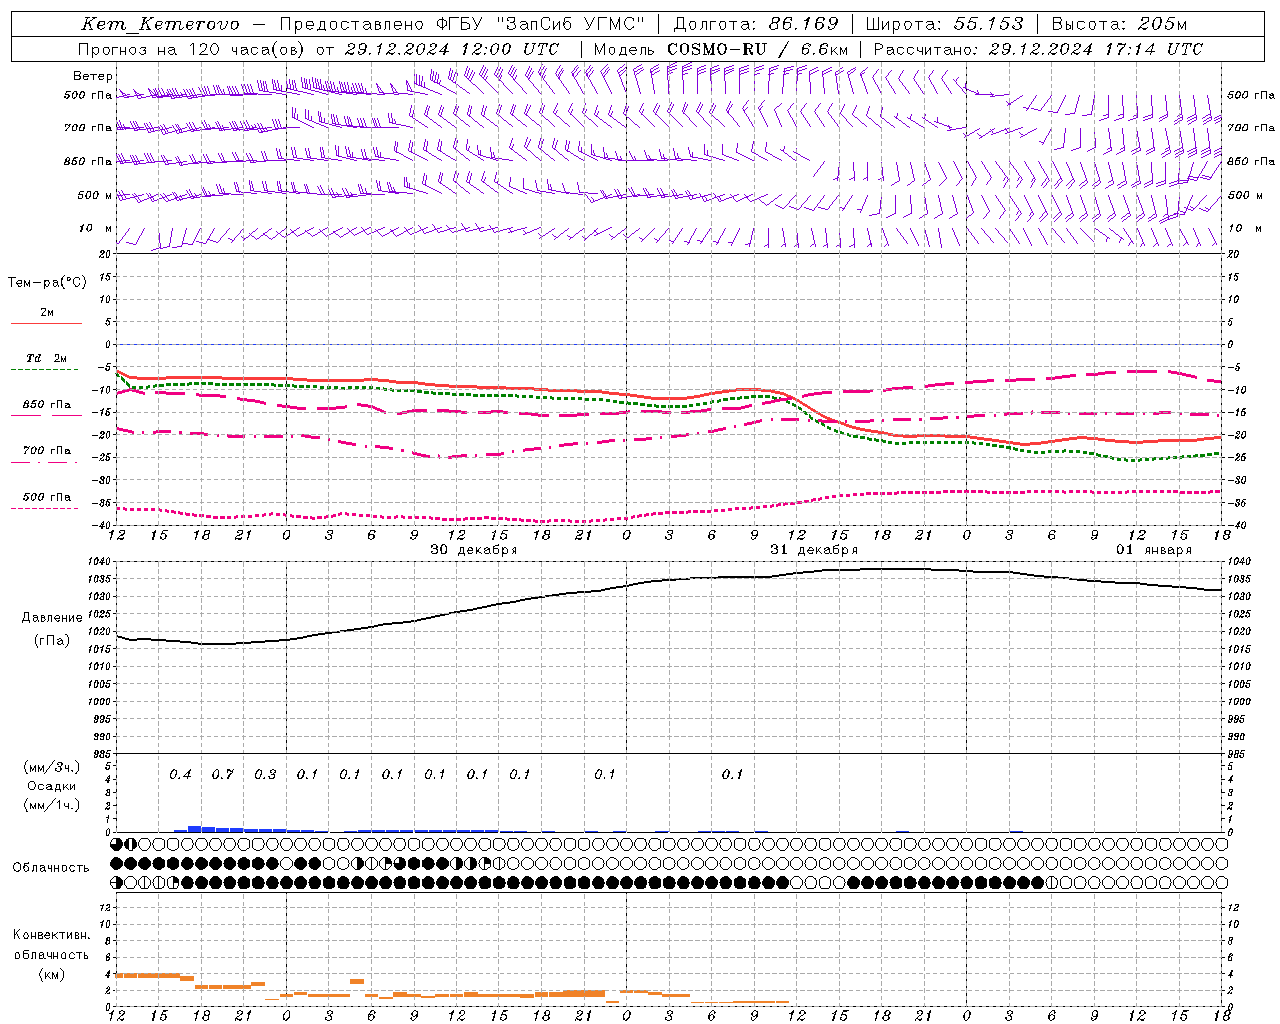Select the 850 гПа temperature legend line
The width and height of the screenshot is (1280, 1024).
(46, 414)
